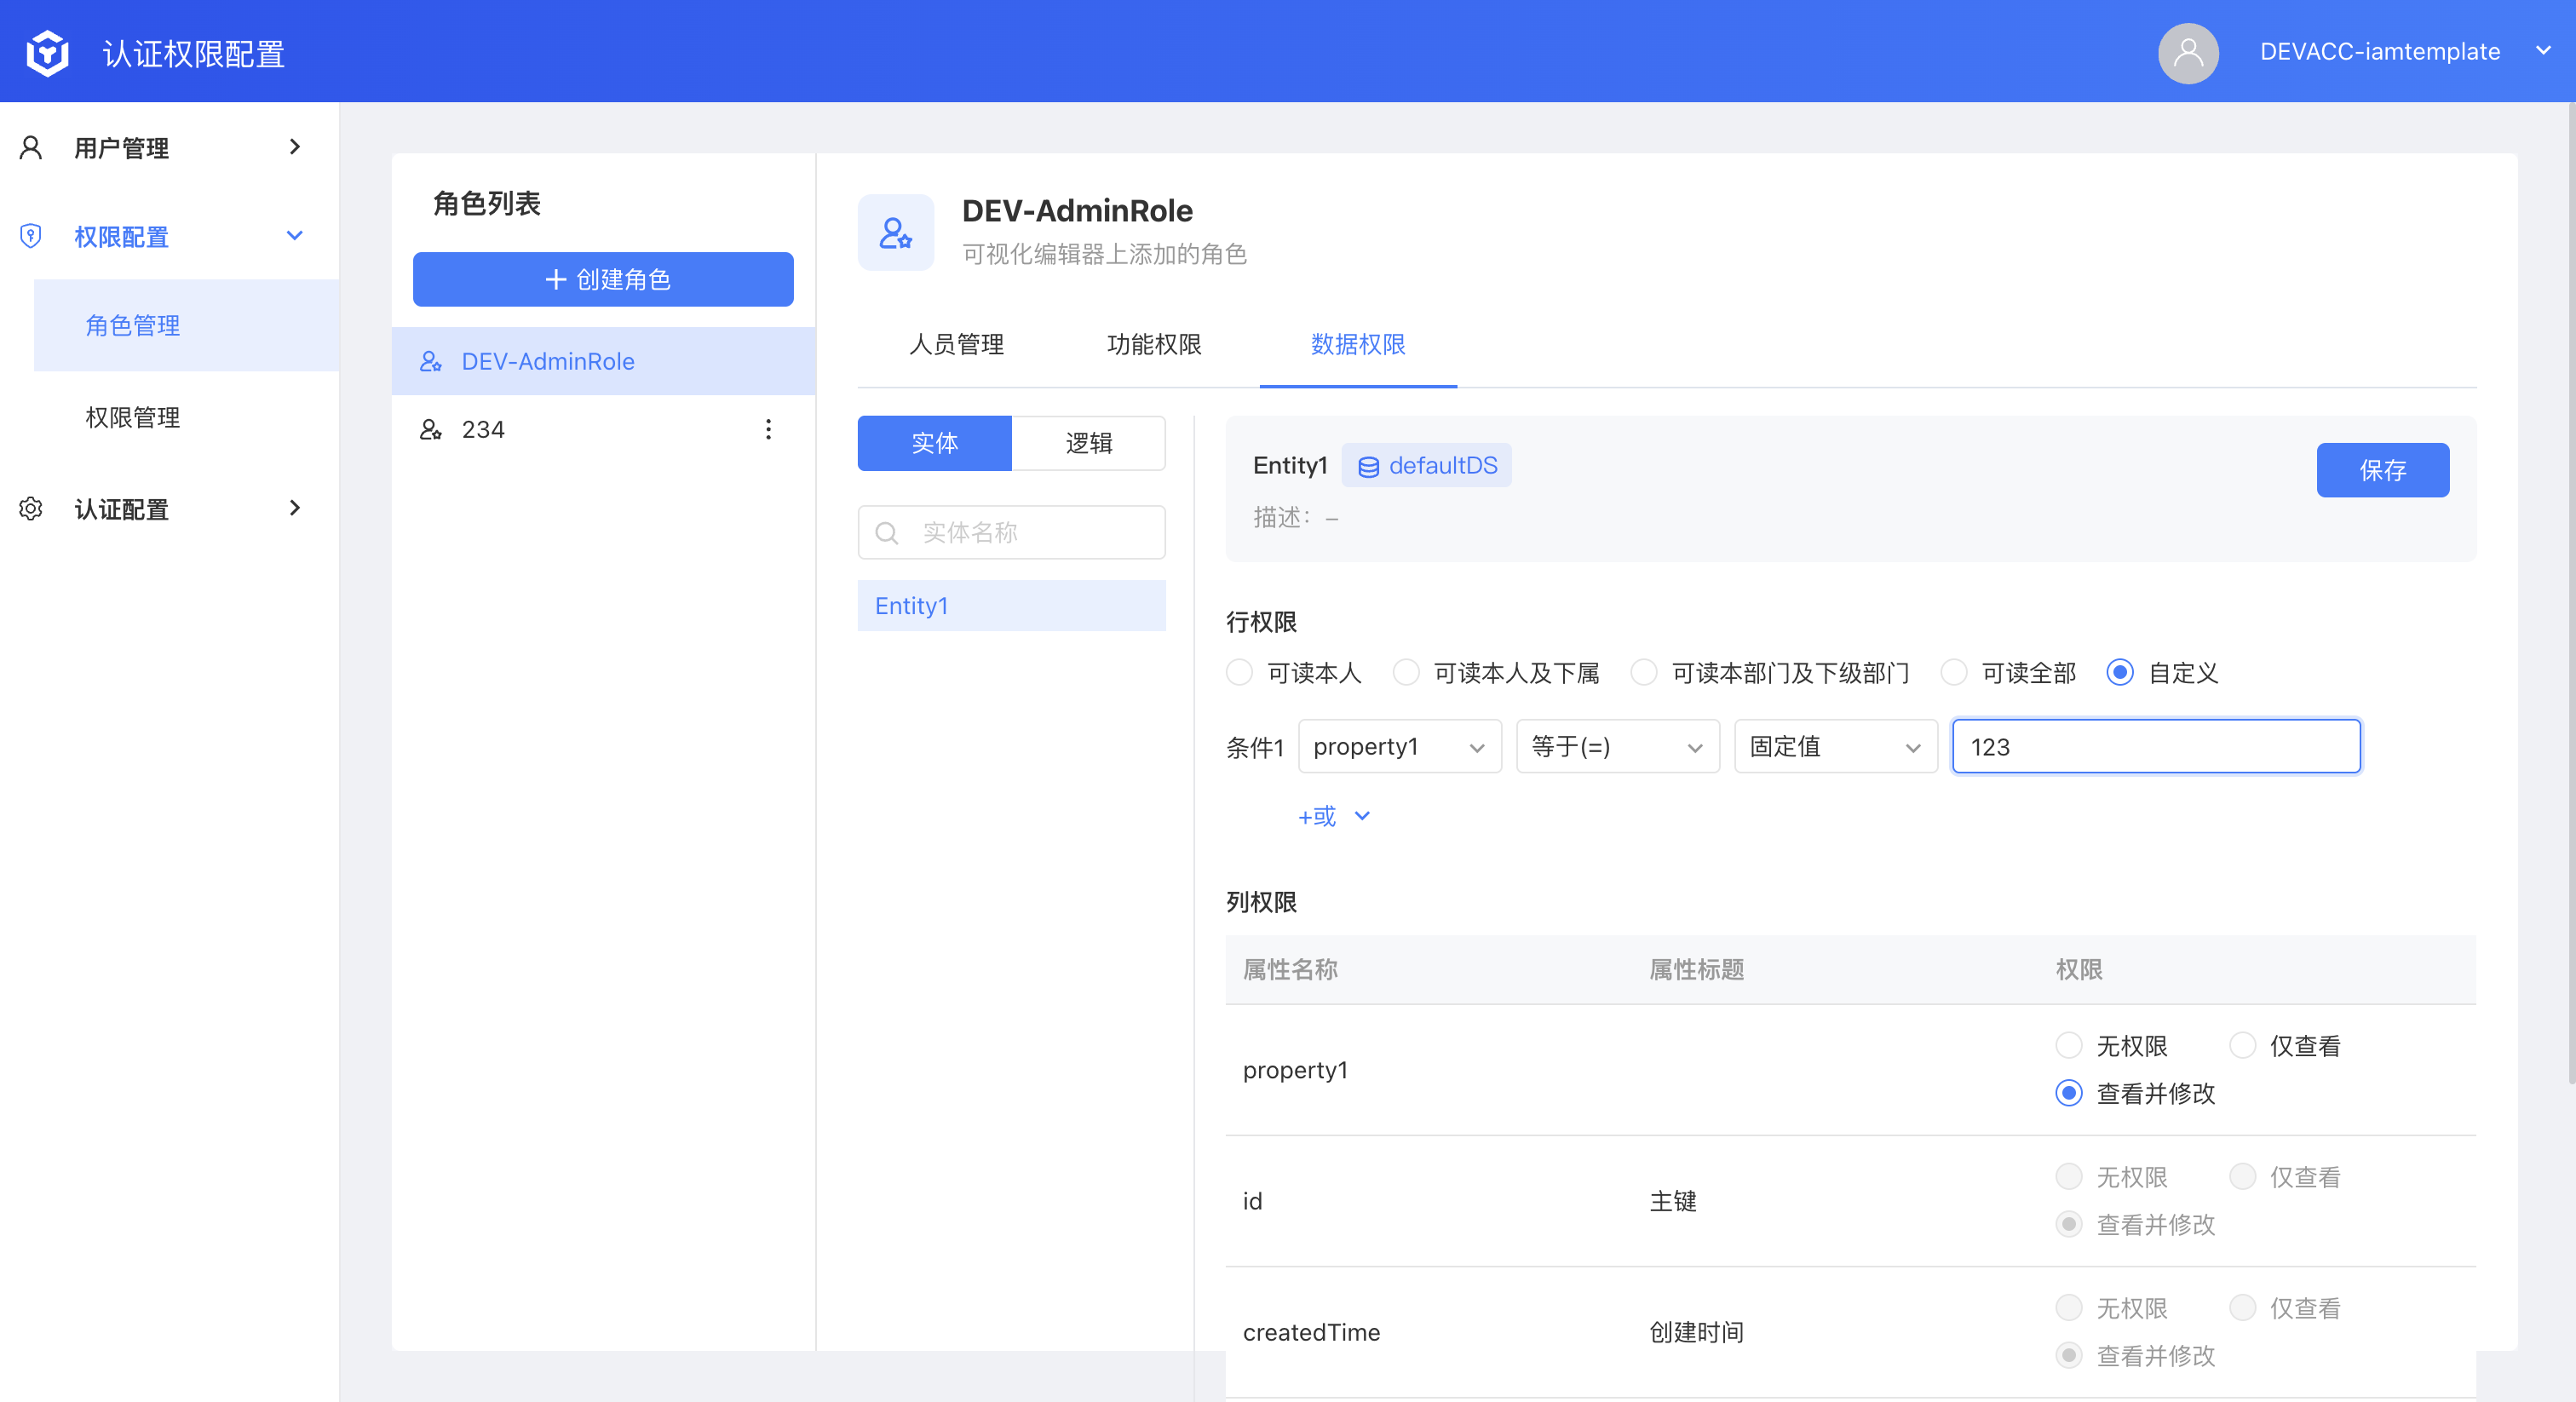The width and height of the screenshot is (2576, 1402).
Task: Open the 角色管理 submenu item
Action: (187, 325)
